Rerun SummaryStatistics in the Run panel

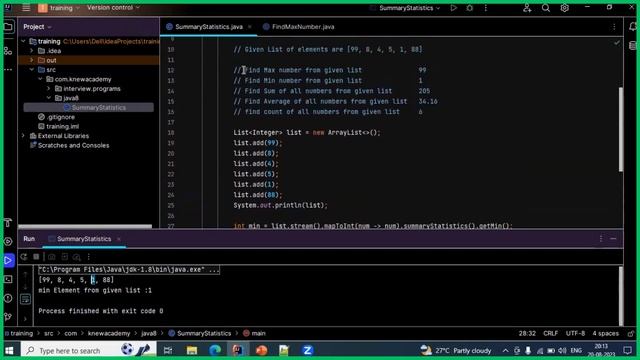24,257
